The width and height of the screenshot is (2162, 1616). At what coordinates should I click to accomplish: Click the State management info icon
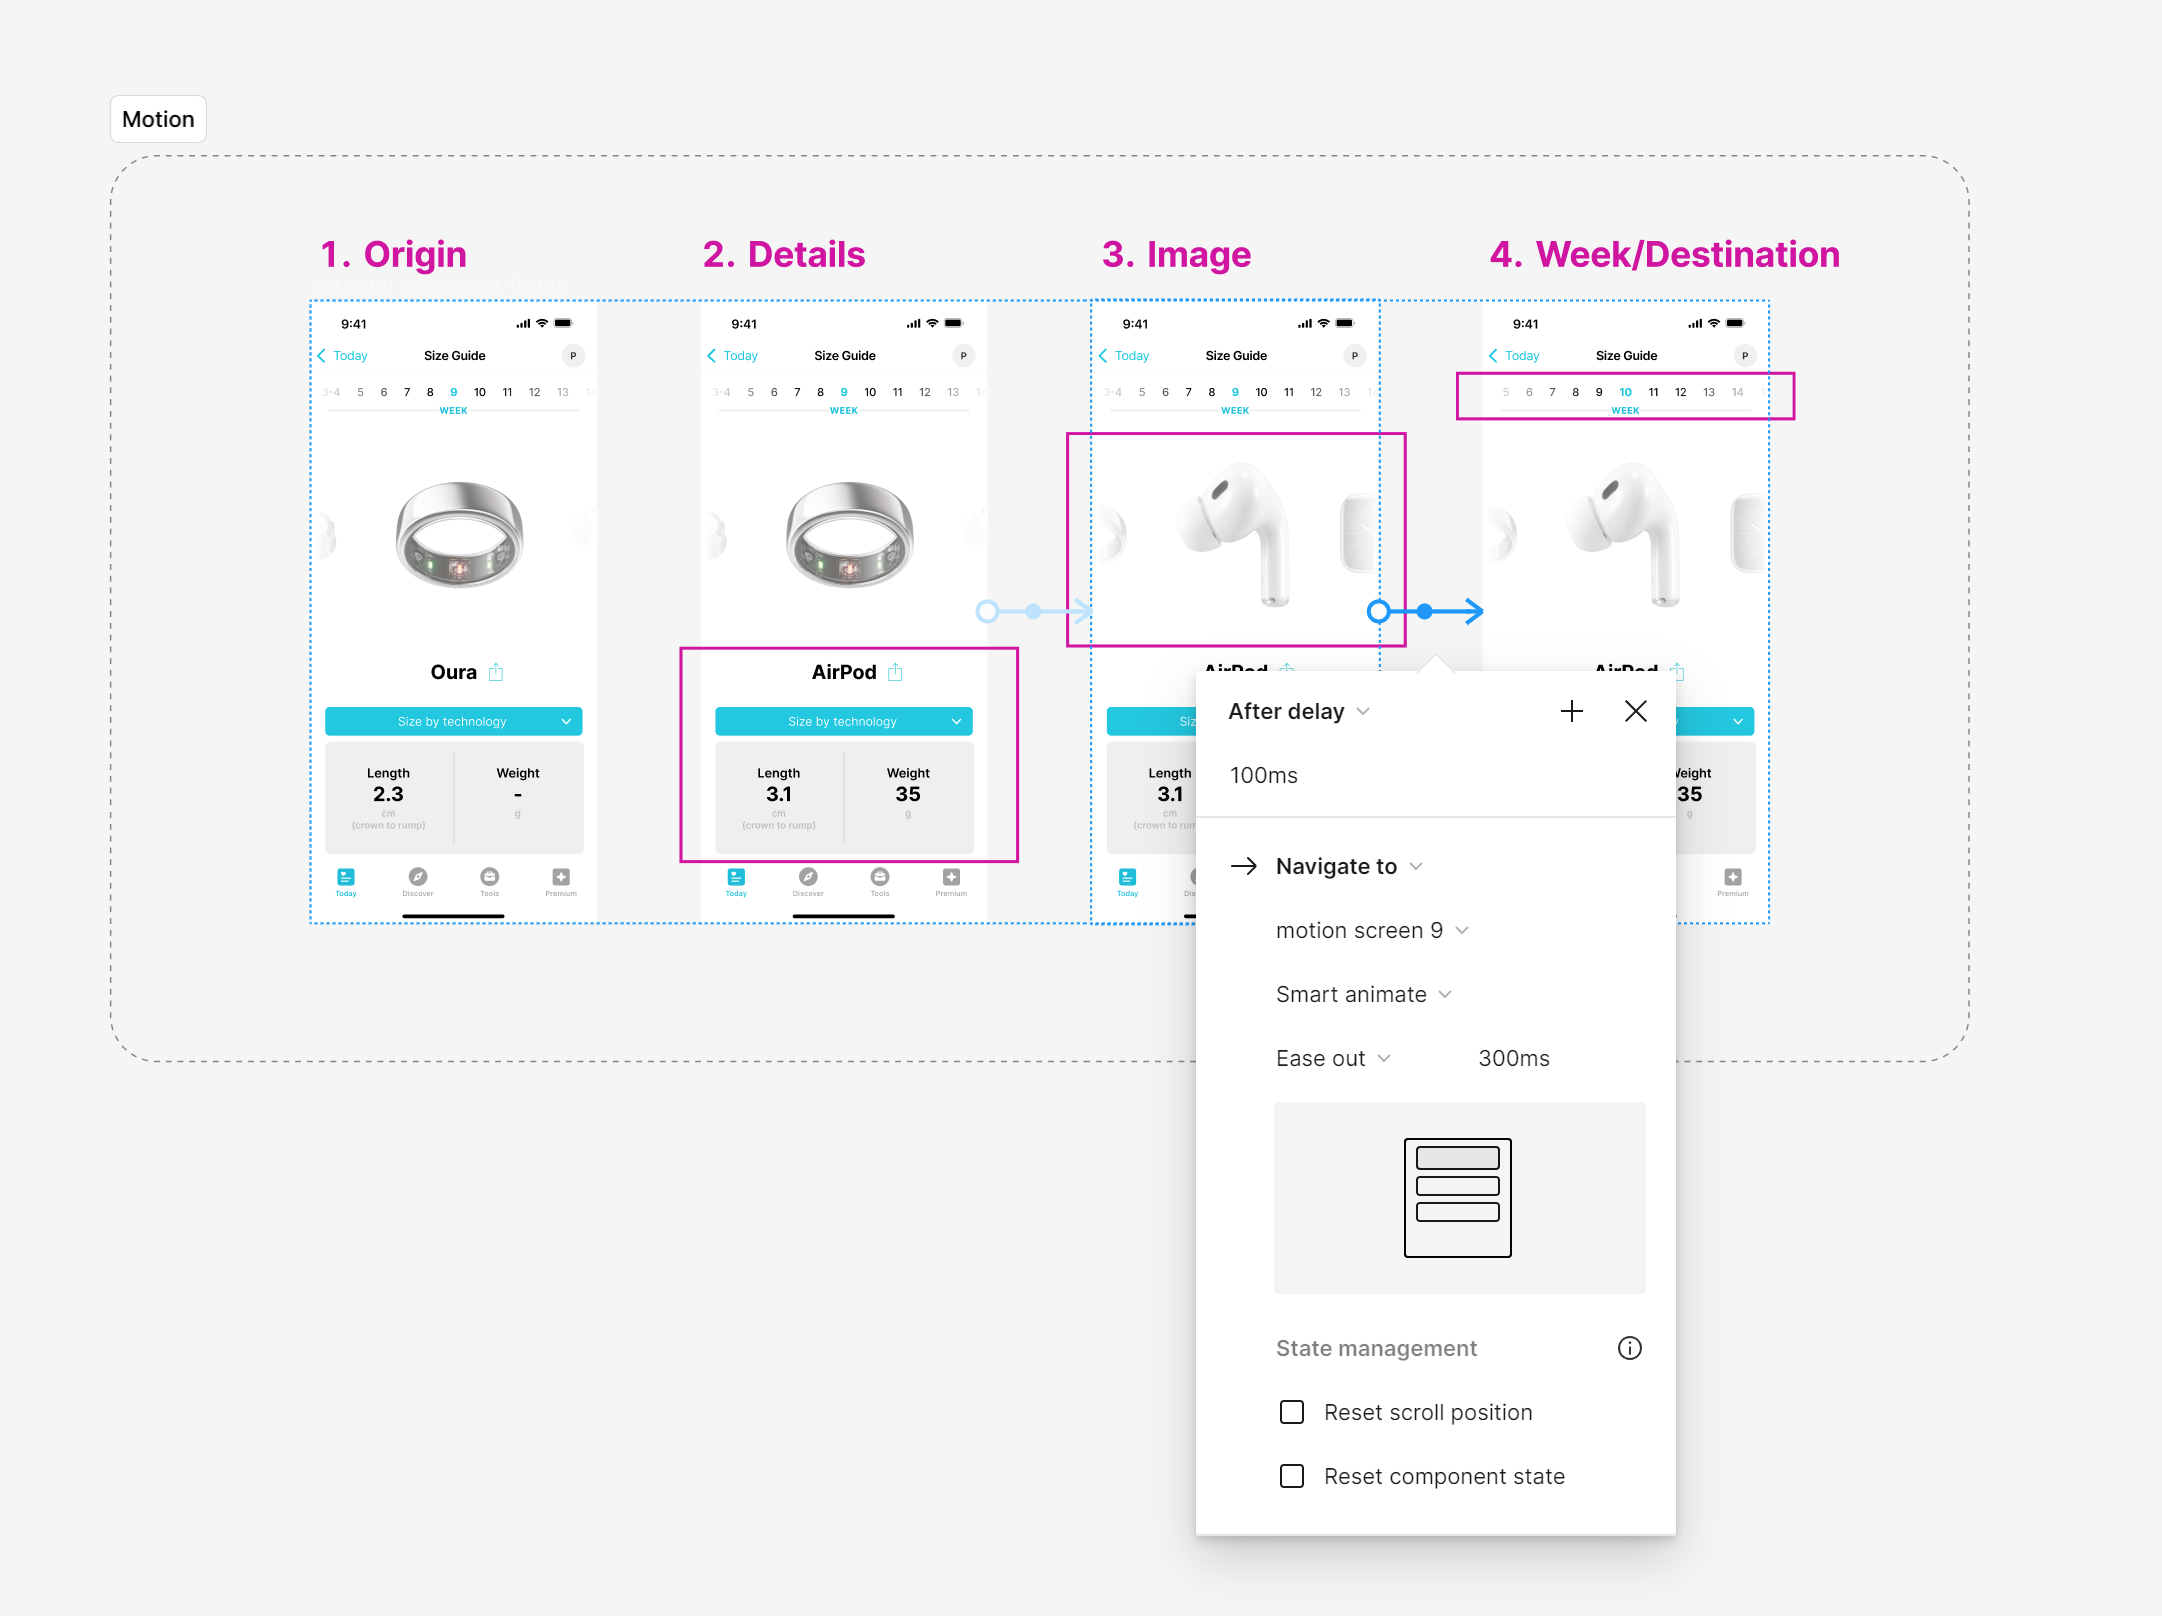click(1629, 1348)
